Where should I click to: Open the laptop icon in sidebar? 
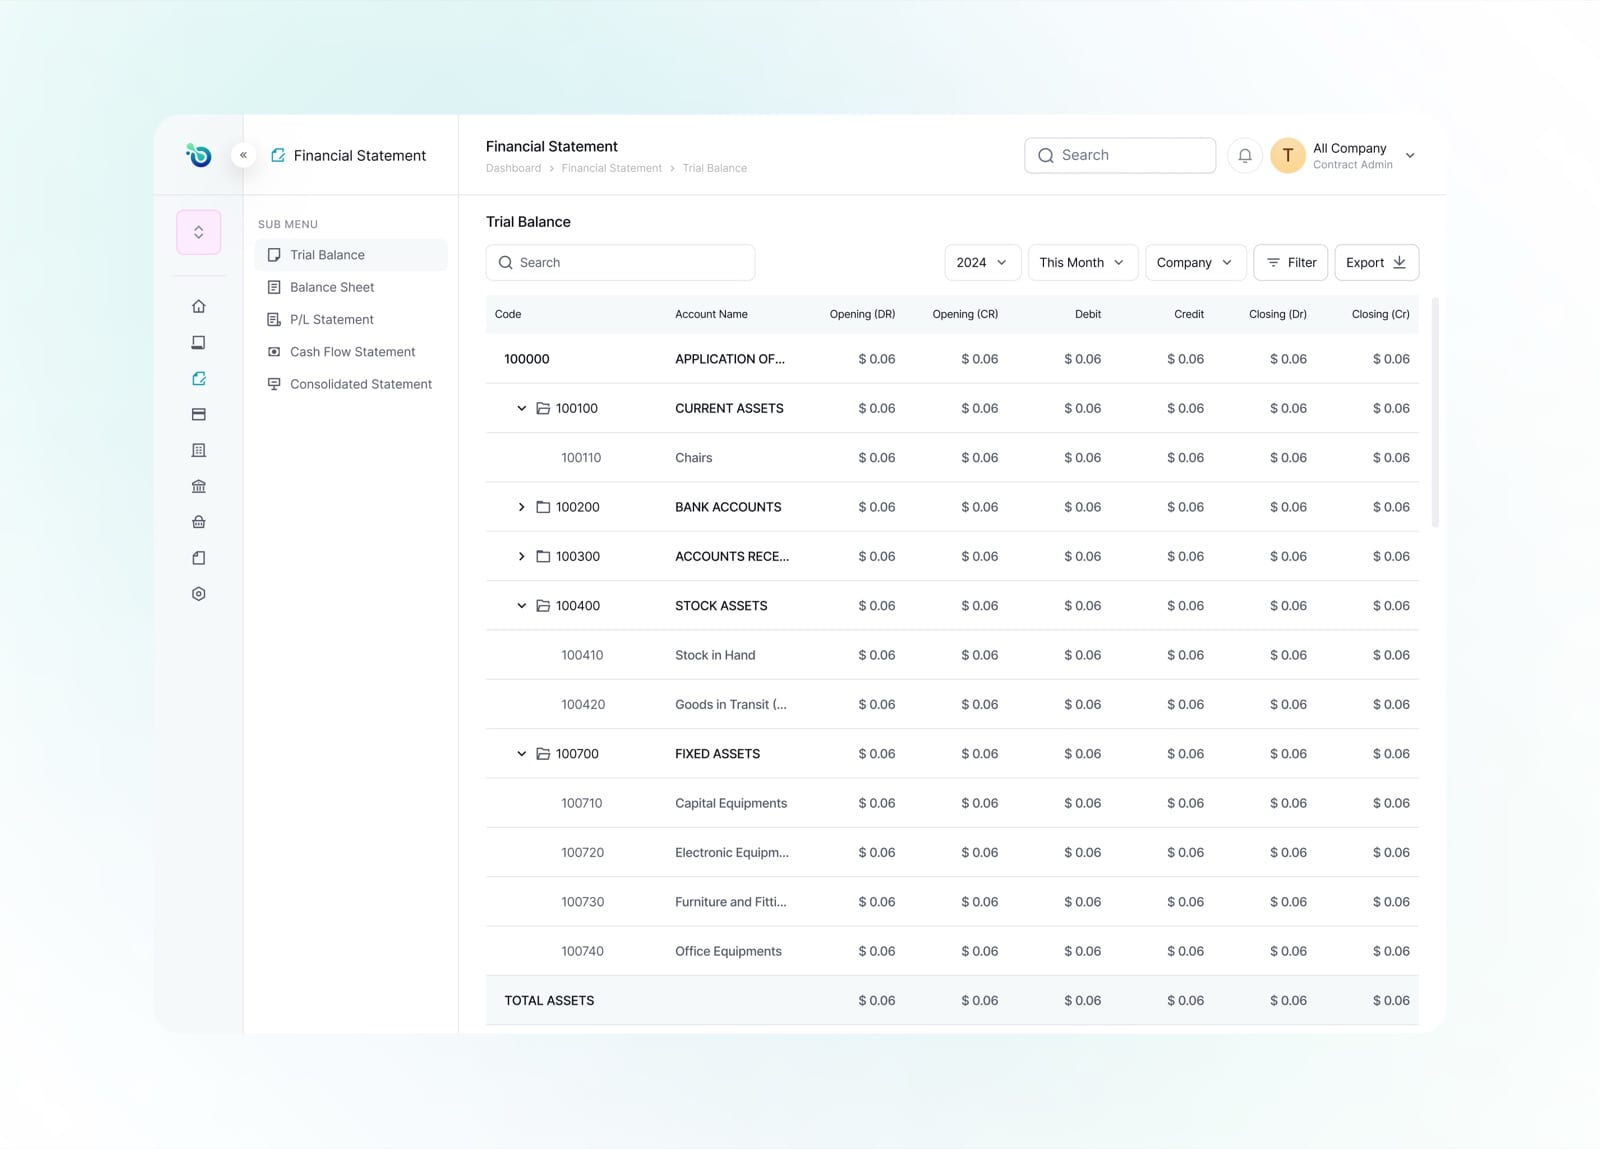[x=199, y=342]
